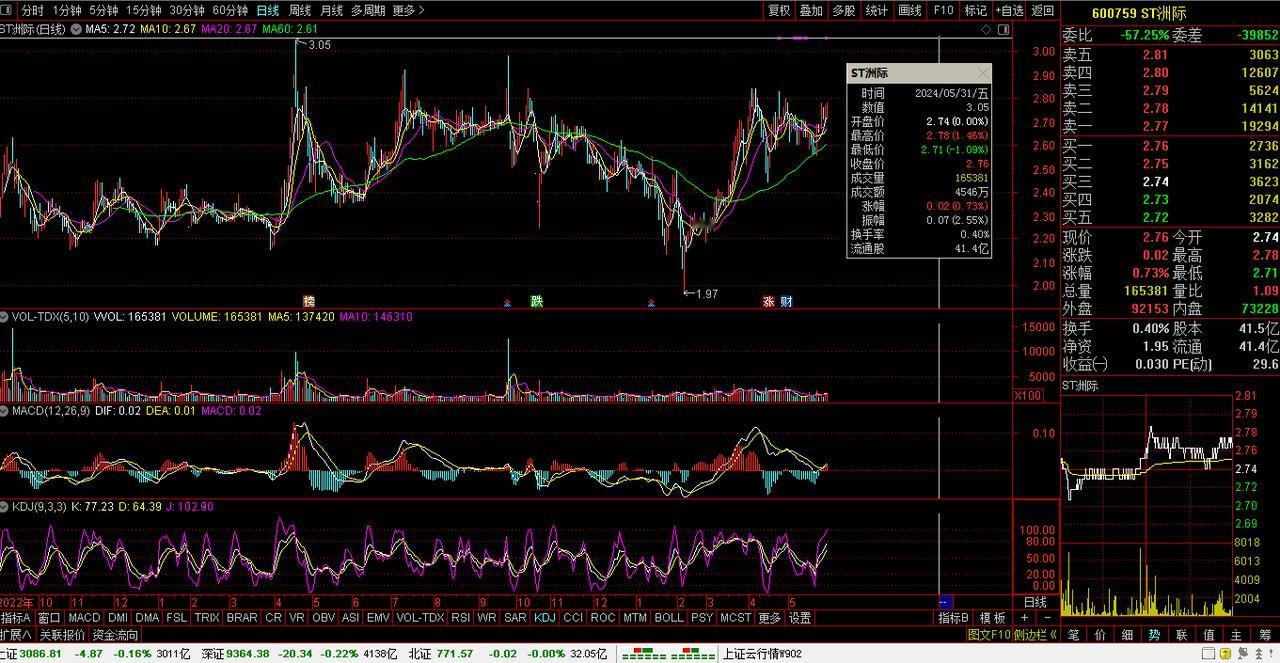Screen dimensions: 1280x663
Task: Click the 多股 multi-stock button
Action: [844, 10]
